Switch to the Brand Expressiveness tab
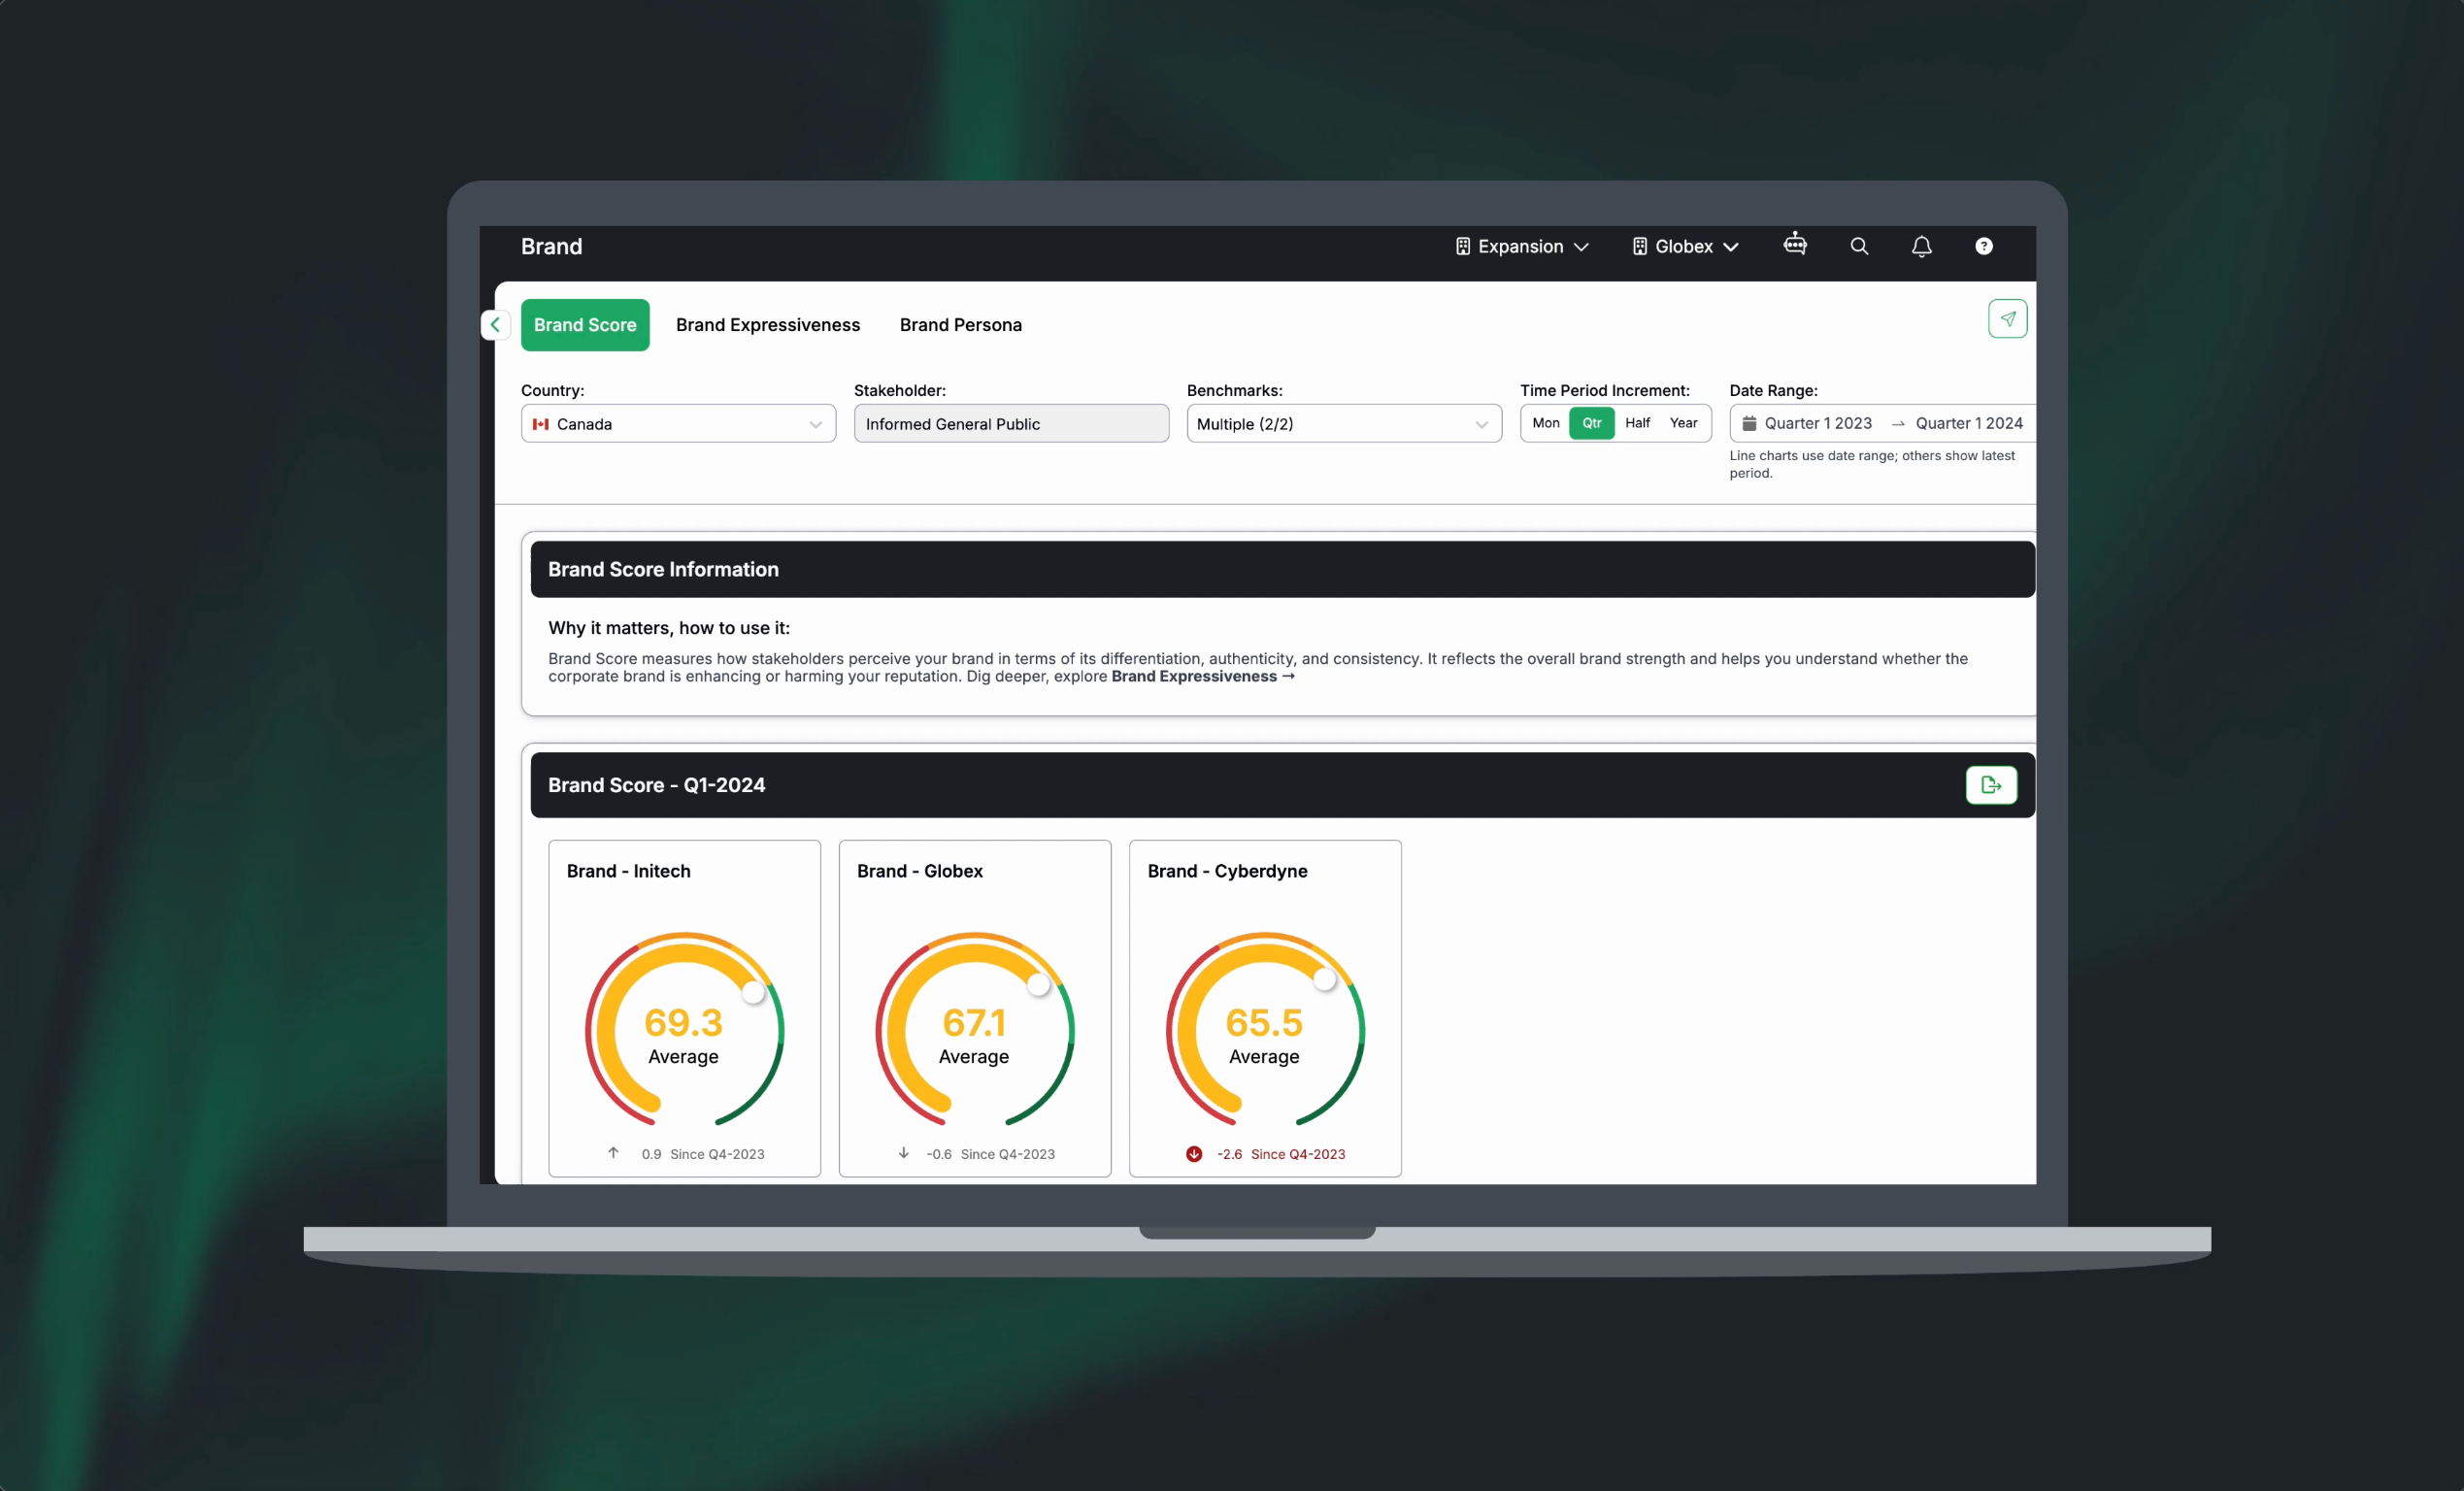Image resolution: width=2464 pixels, height=1491 pixels. pos(767,325)
